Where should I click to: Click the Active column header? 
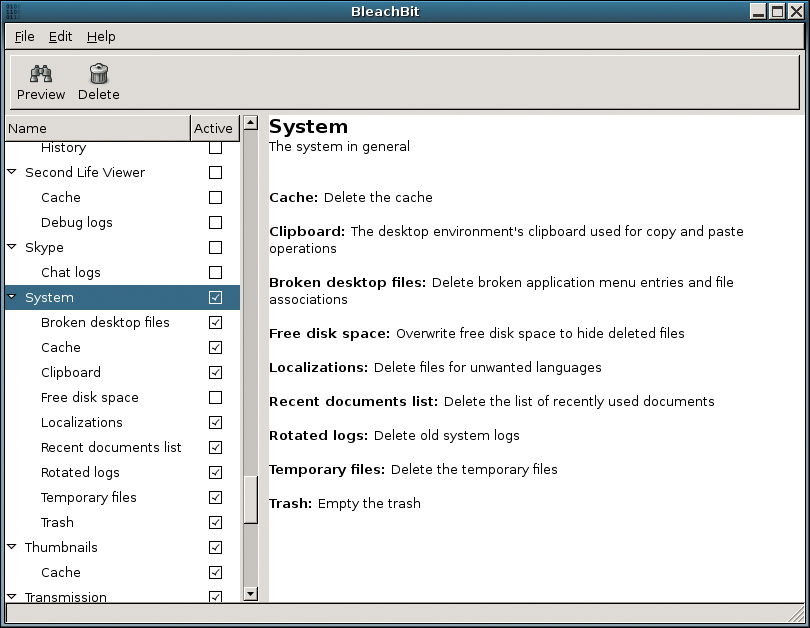point(215,128)
